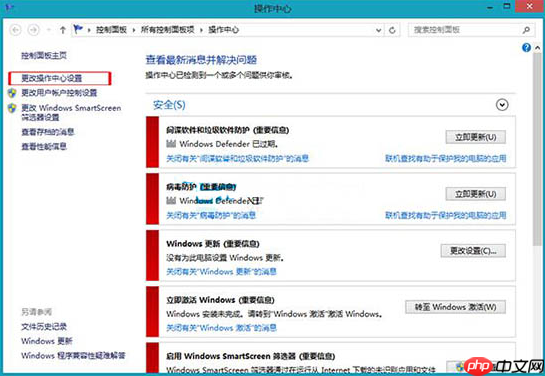Click the window flag icon in title bar
Screen dimensions: 545x376
(x=9, y=7)
